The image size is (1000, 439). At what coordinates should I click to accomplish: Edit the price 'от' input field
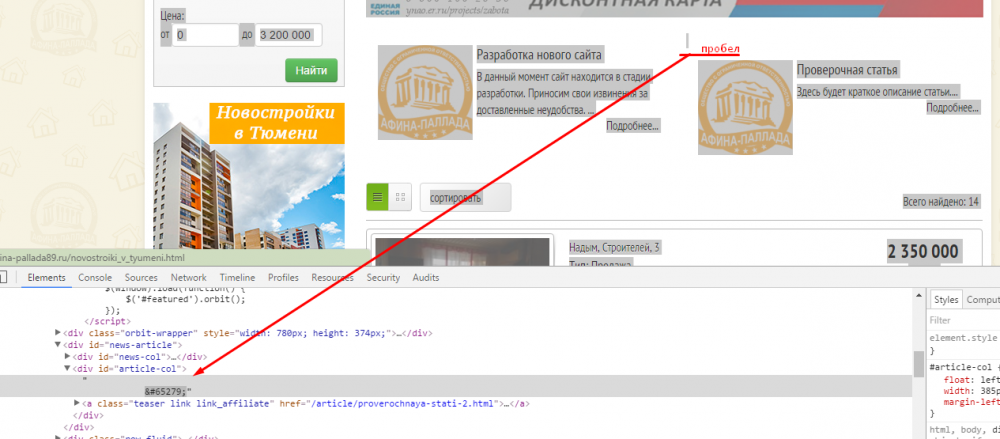(x=205, y=35)
